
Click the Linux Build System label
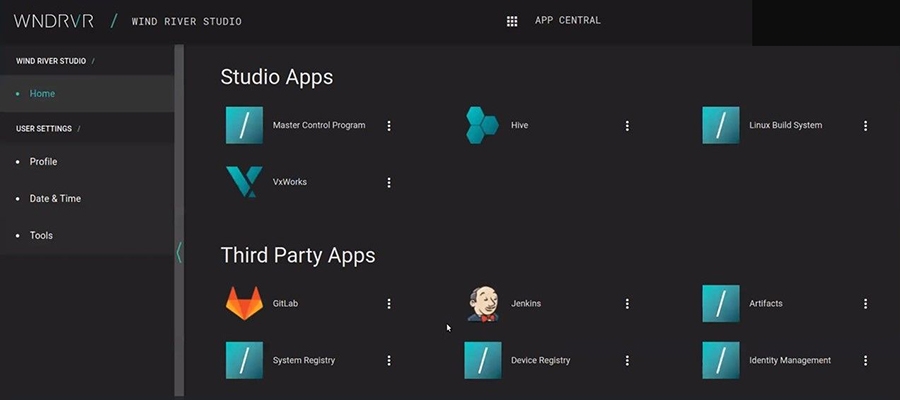pos(785,125)
